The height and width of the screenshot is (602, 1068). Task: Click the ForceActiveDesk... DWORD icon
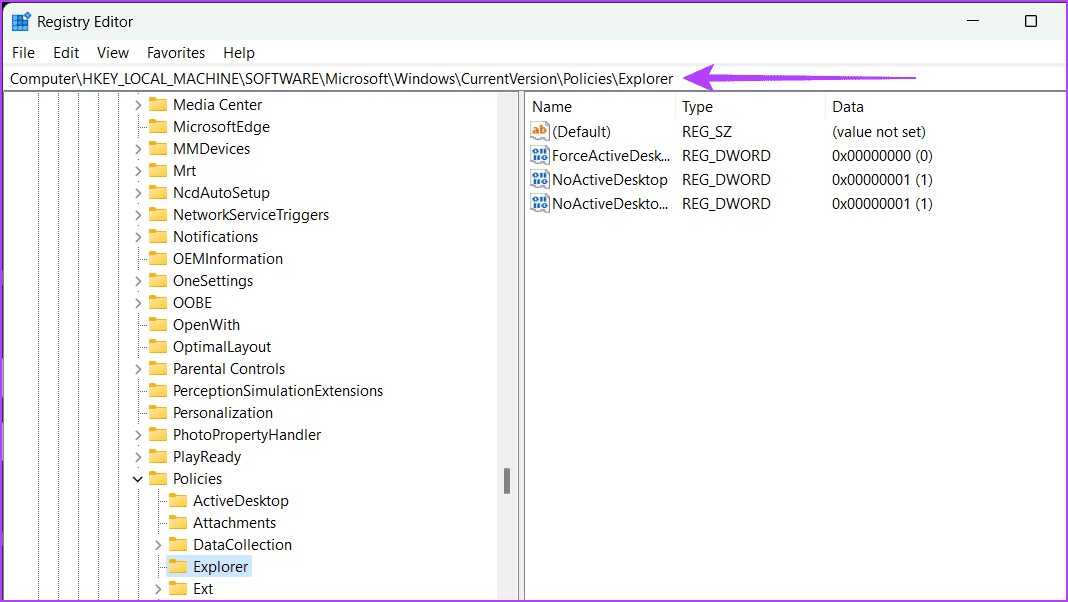tap(539, 155)
